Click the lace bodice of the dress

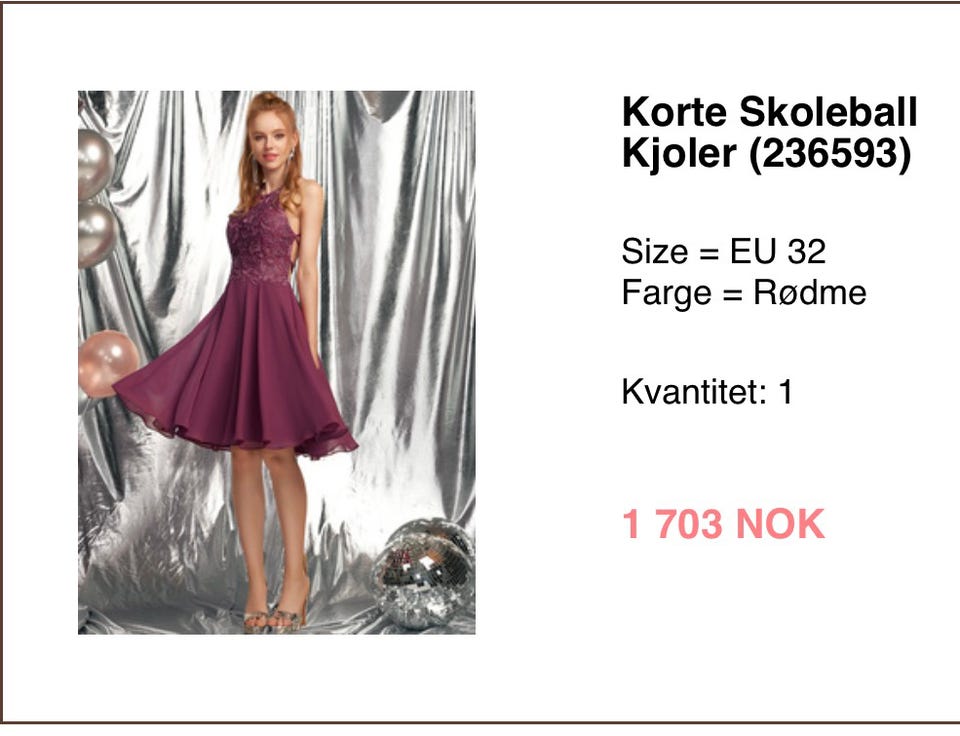pyautogui.click(x=261, y=242)
